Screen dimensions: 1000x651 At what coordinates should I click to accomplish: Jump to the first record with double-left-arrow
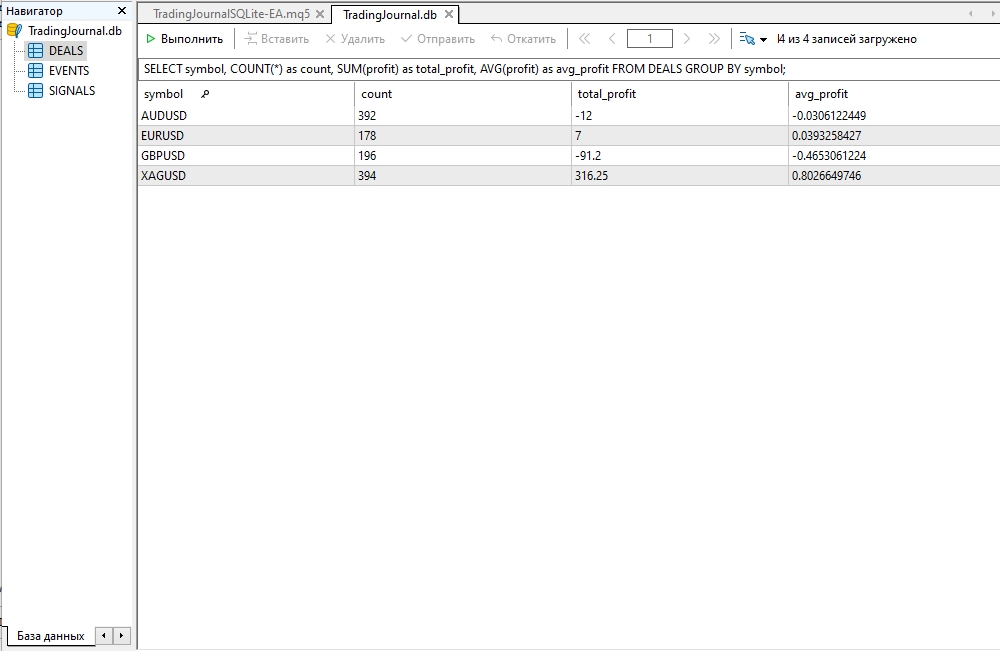(584, 38)
